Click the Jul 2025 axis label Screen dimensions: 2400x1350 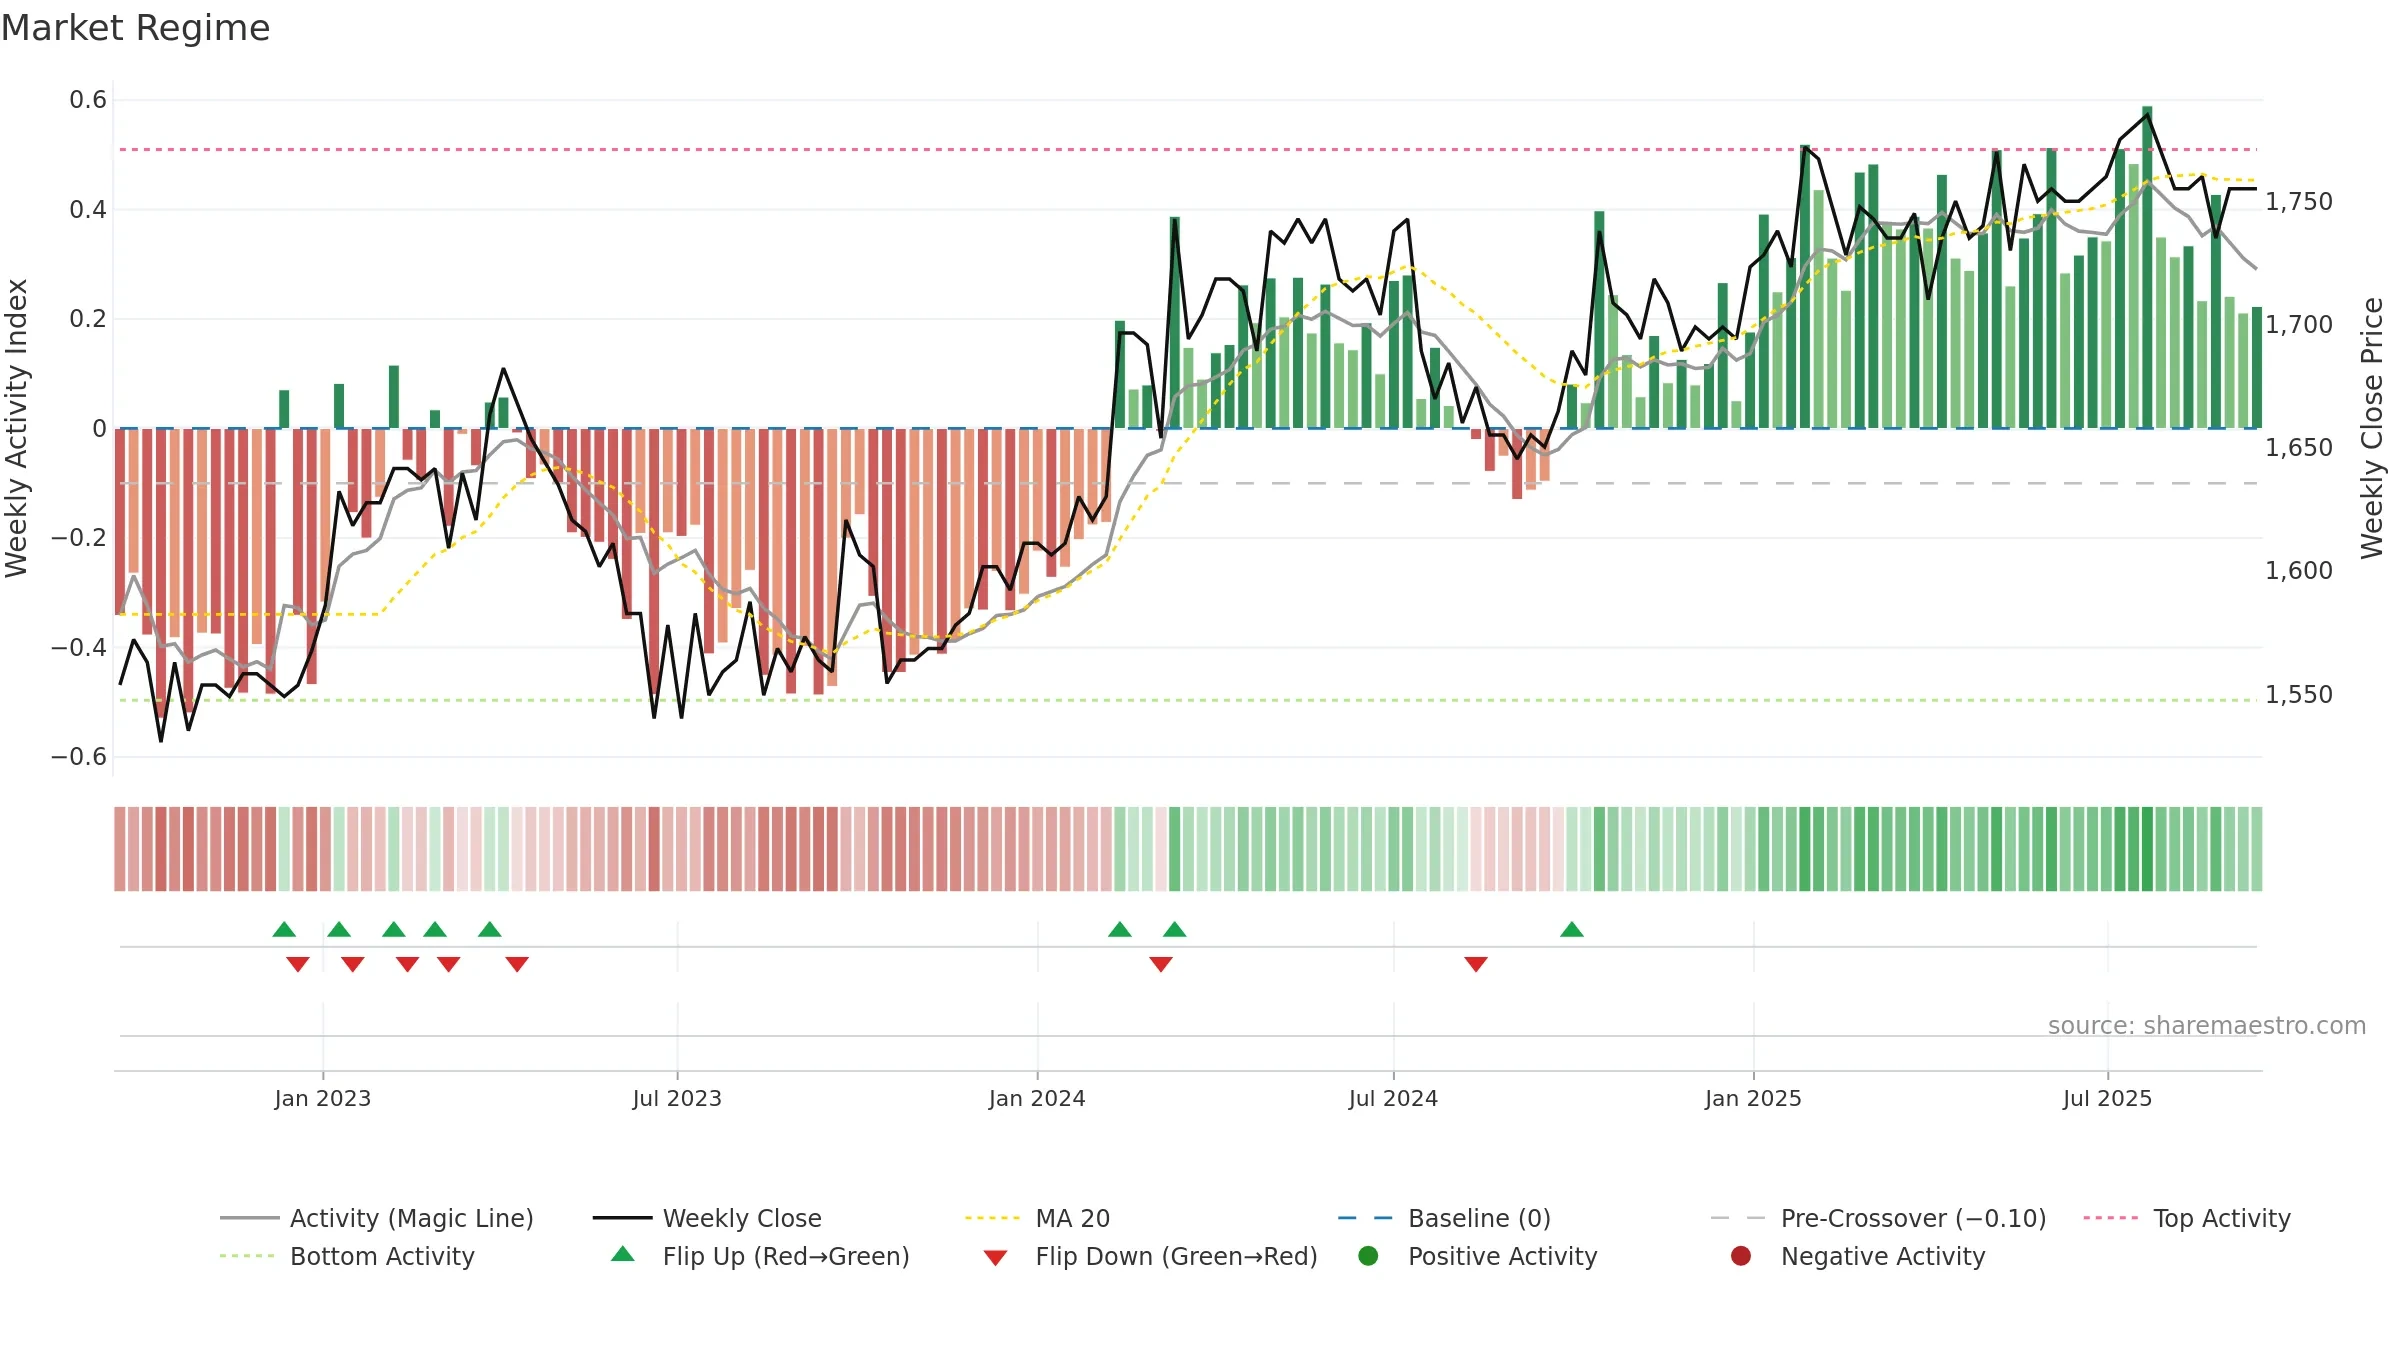2107,1099
